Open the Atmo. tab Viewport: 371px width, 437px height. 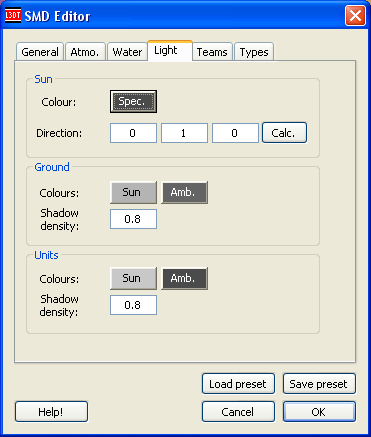[x=85, y=52]
